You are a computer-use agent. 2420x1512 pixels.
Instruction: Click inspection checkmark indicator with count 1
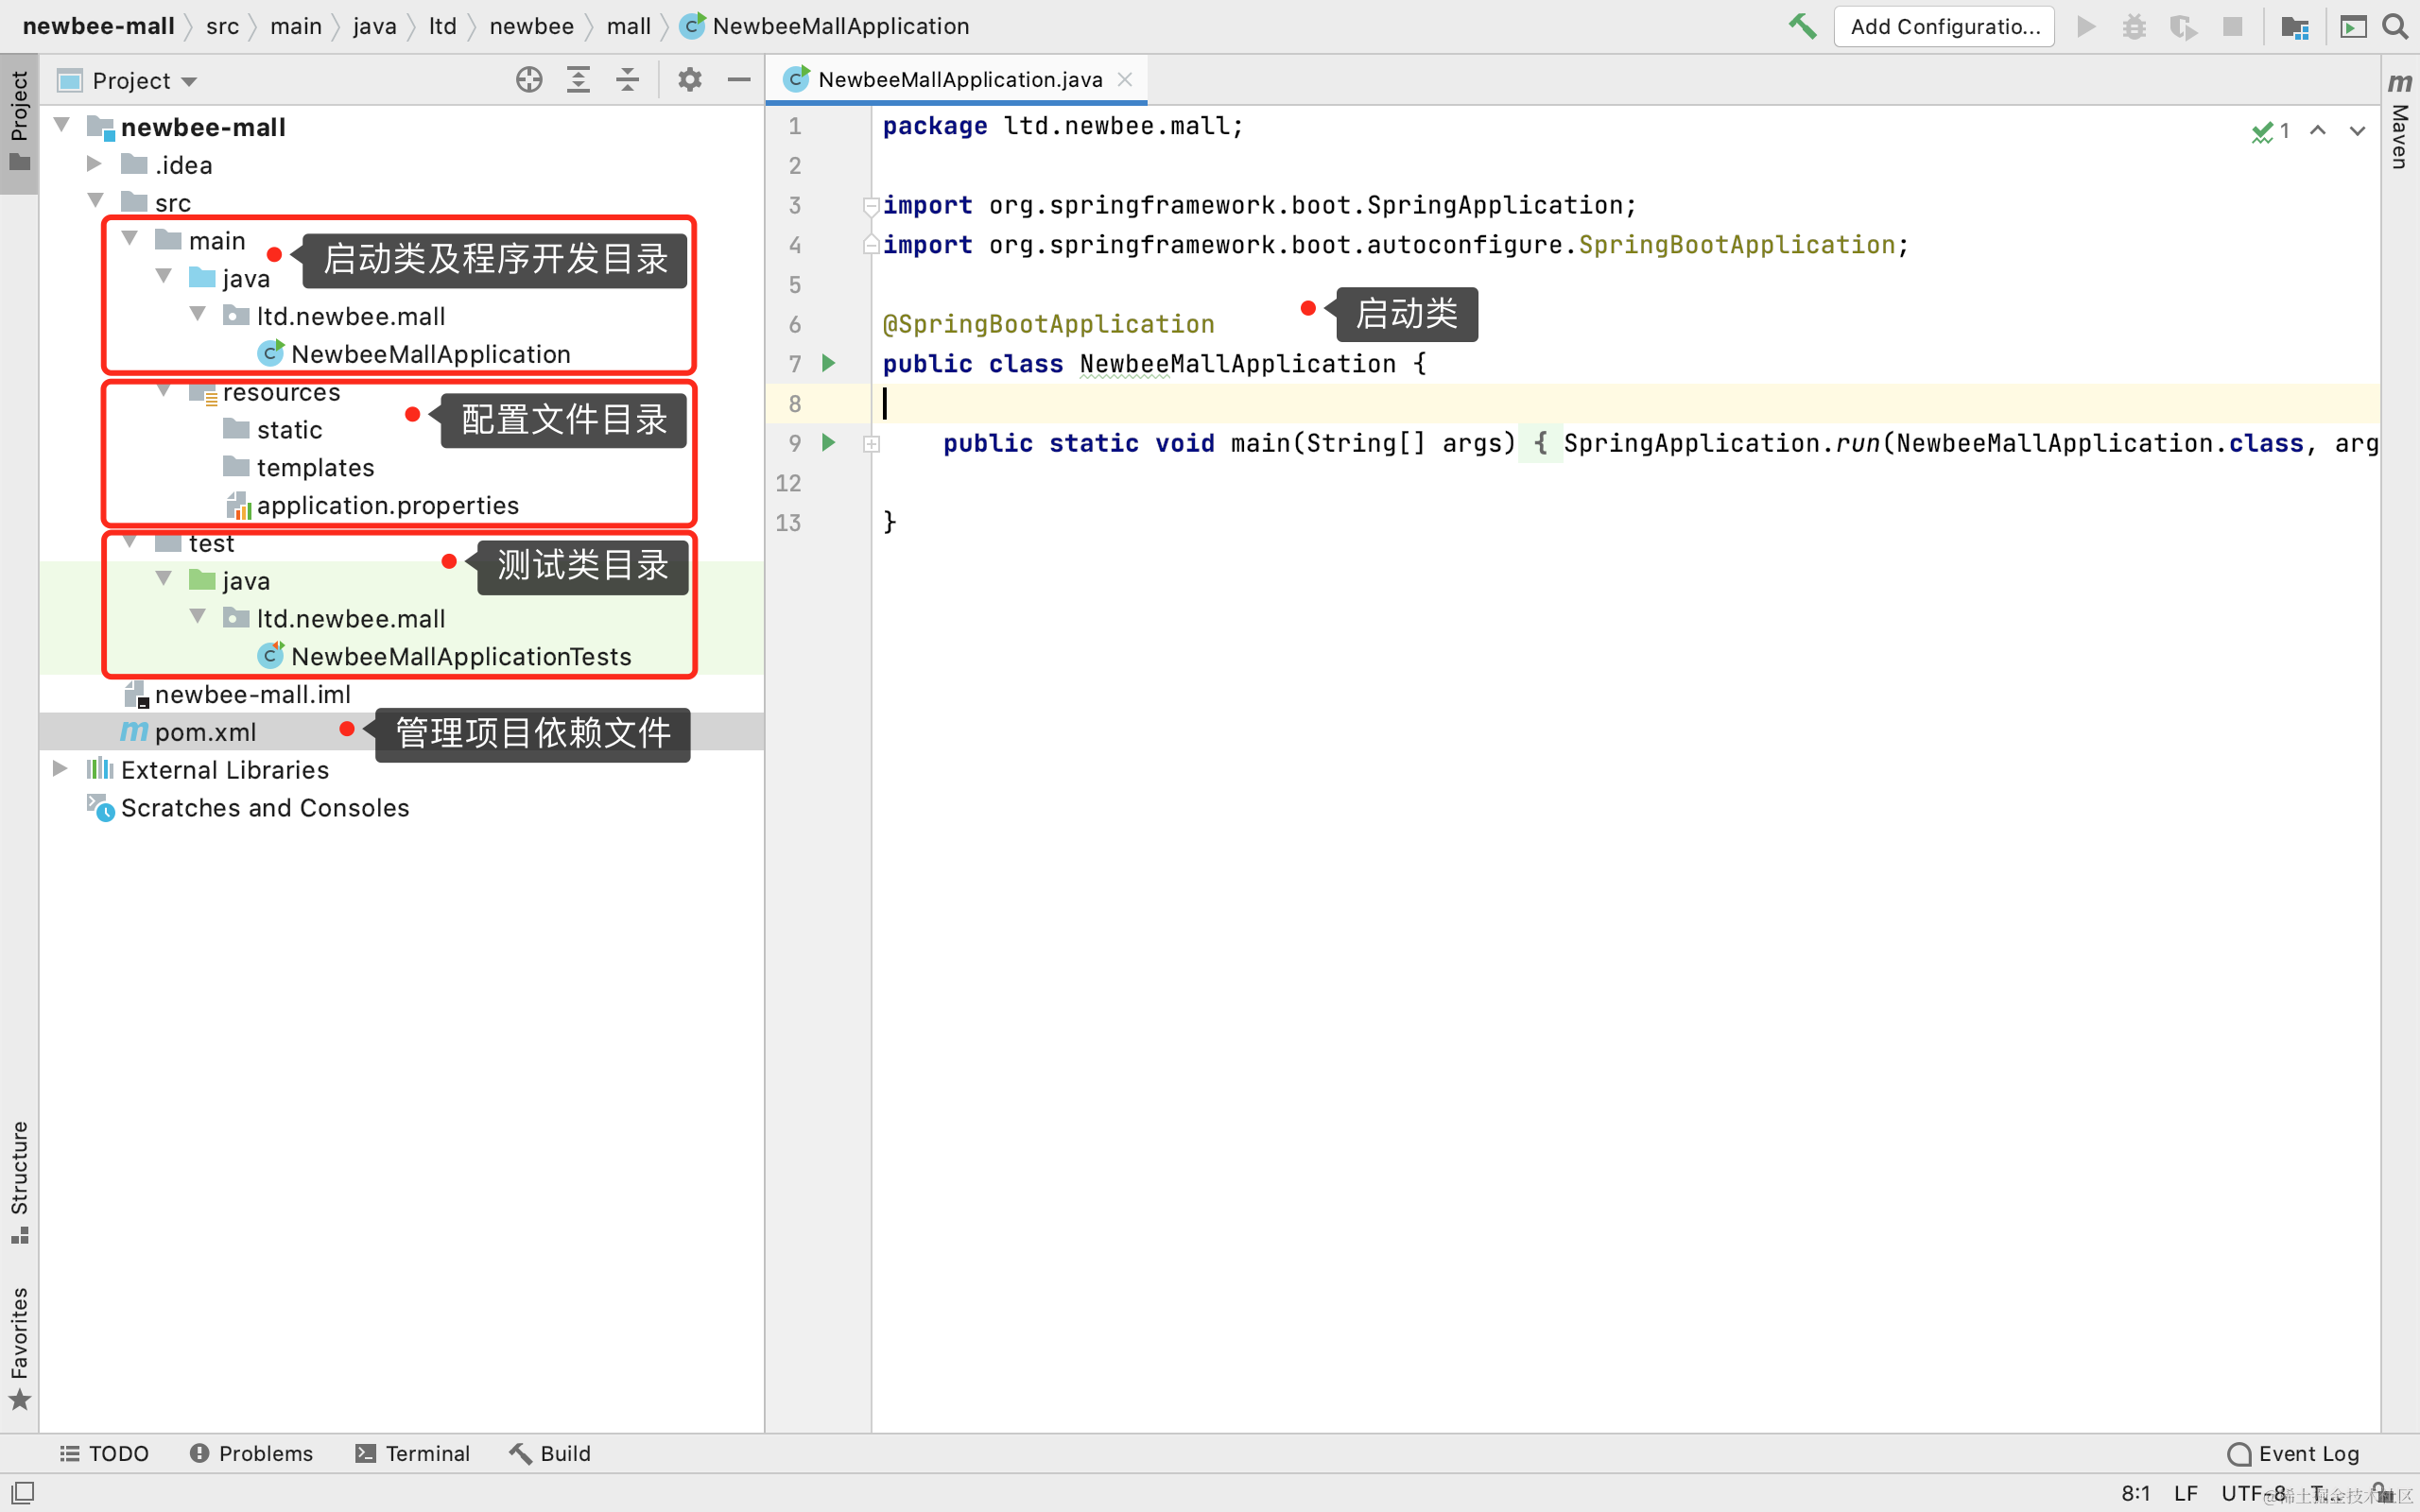click(x=2271, y=131)
